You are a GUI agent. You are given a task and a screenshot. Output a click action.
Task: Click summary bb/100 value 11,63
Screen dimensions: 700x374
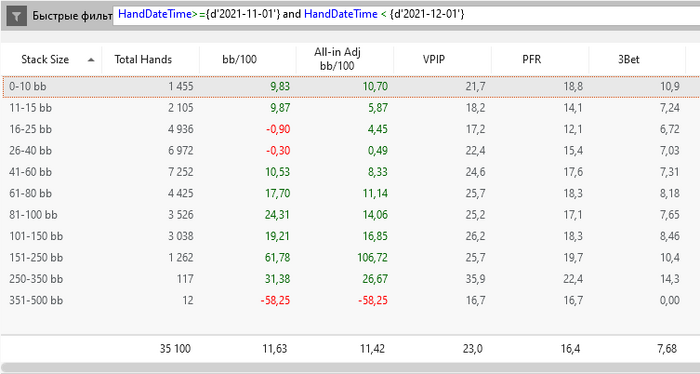pos(275,349)
